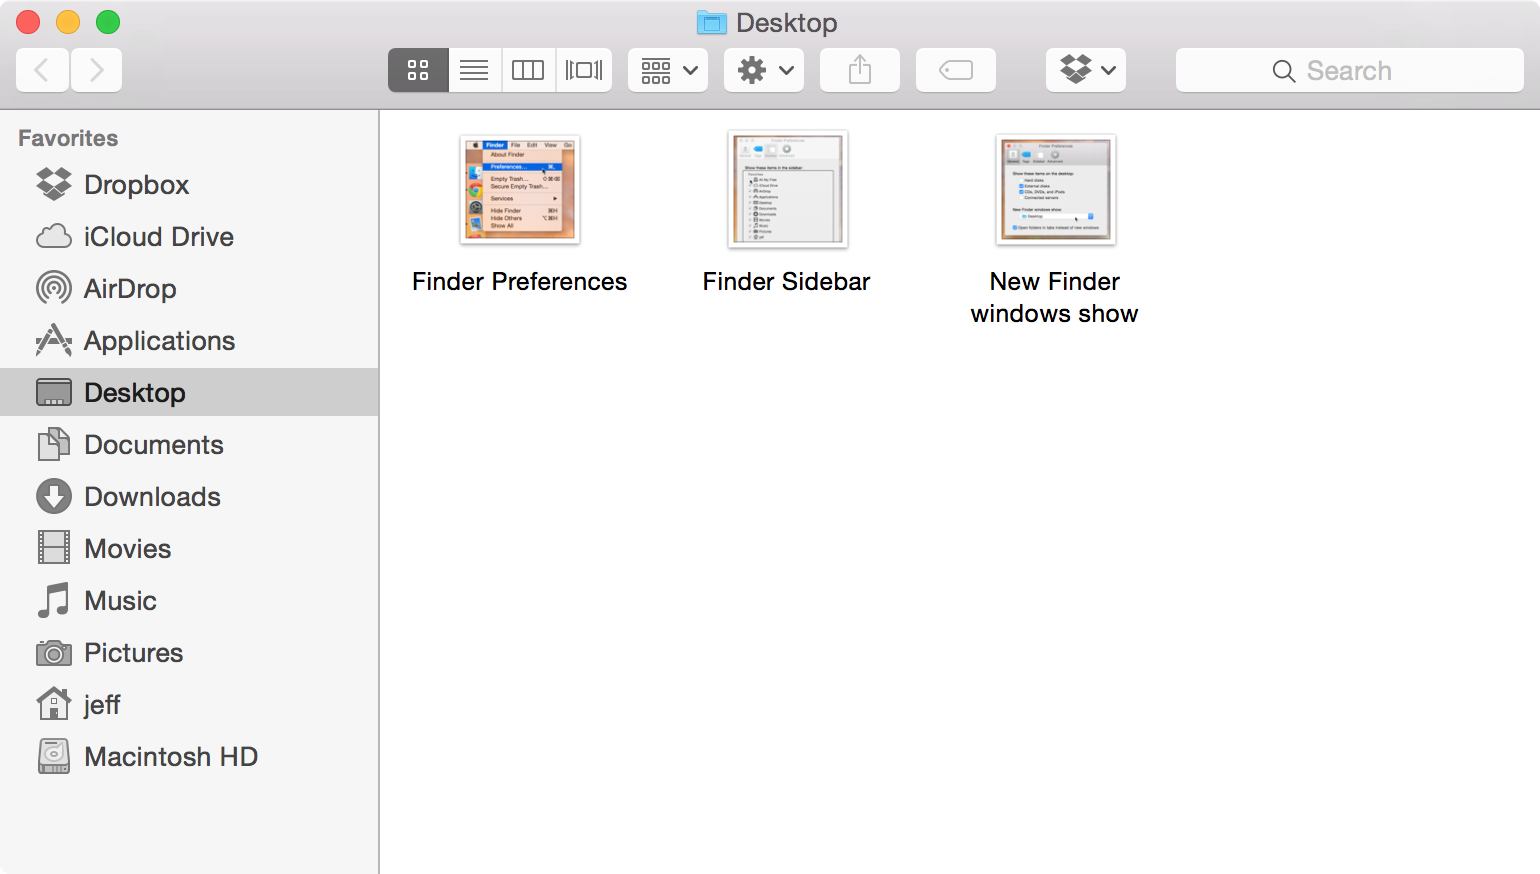
Task: Open the item arrangement dropdown
Action: click(666, 70)
